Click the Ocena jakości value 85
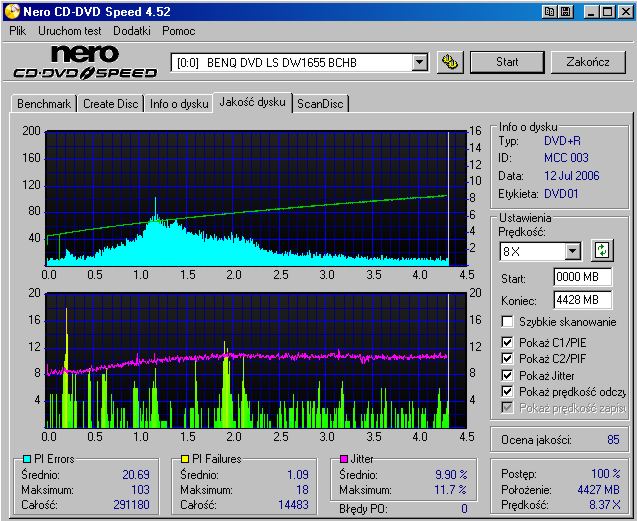 613,440
